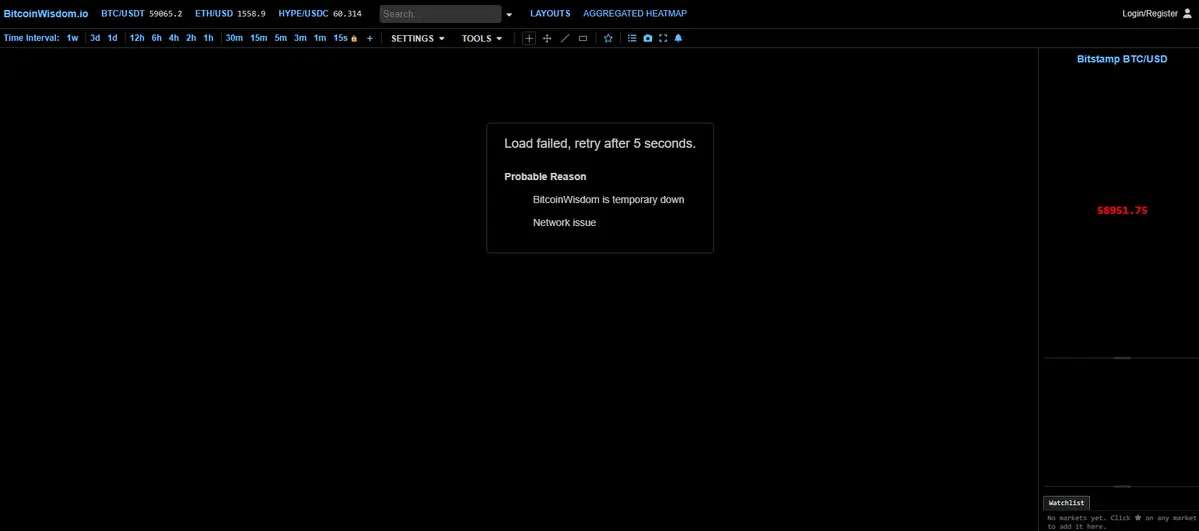Image resolution: width=1199 pixels, height=531 pixels.
Task: Select the 1d time interval
Action: (x=112, y=38)
